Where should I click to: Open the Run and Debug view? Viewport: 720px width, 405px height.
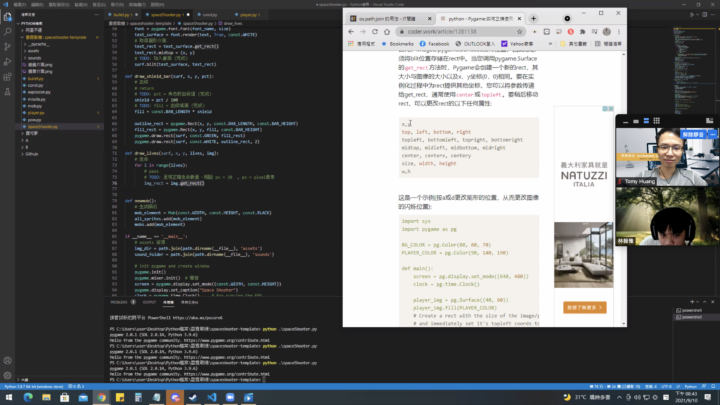pos(6,63)
